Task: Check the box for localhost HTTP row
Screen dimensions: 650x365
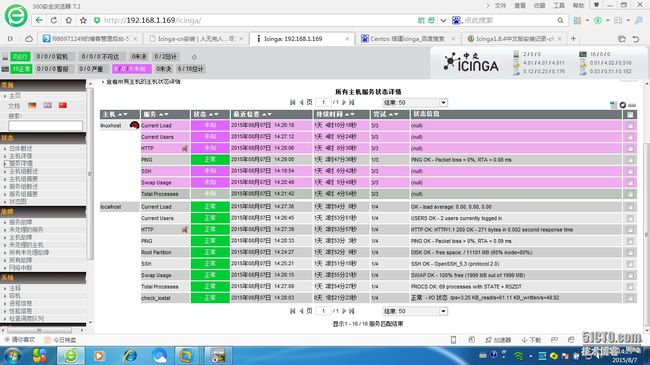Action: (630, 229)
